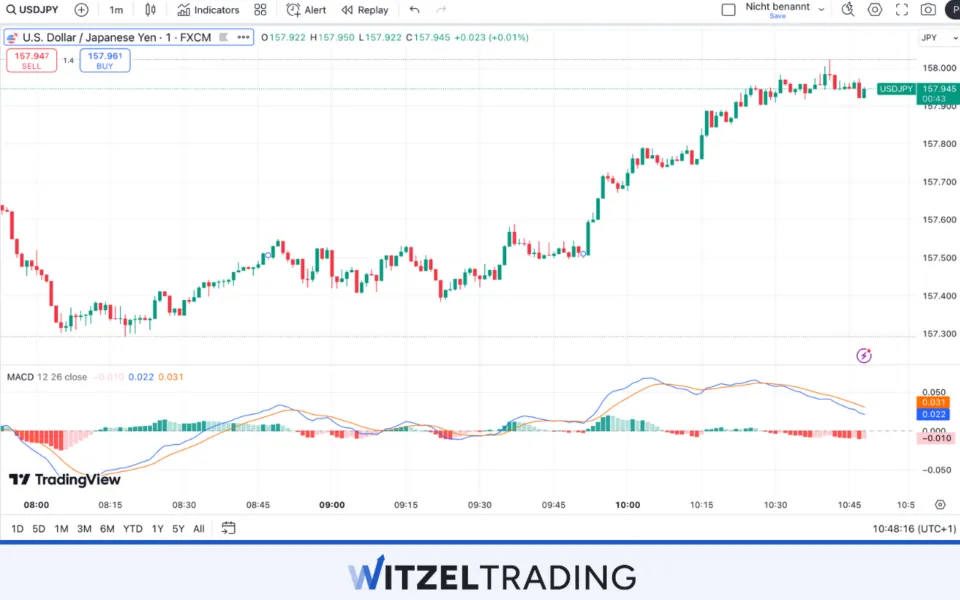The height and width of the screenshot is (600, 960).
Task: Click the undo arrow icon
Action: pos(414,10)
